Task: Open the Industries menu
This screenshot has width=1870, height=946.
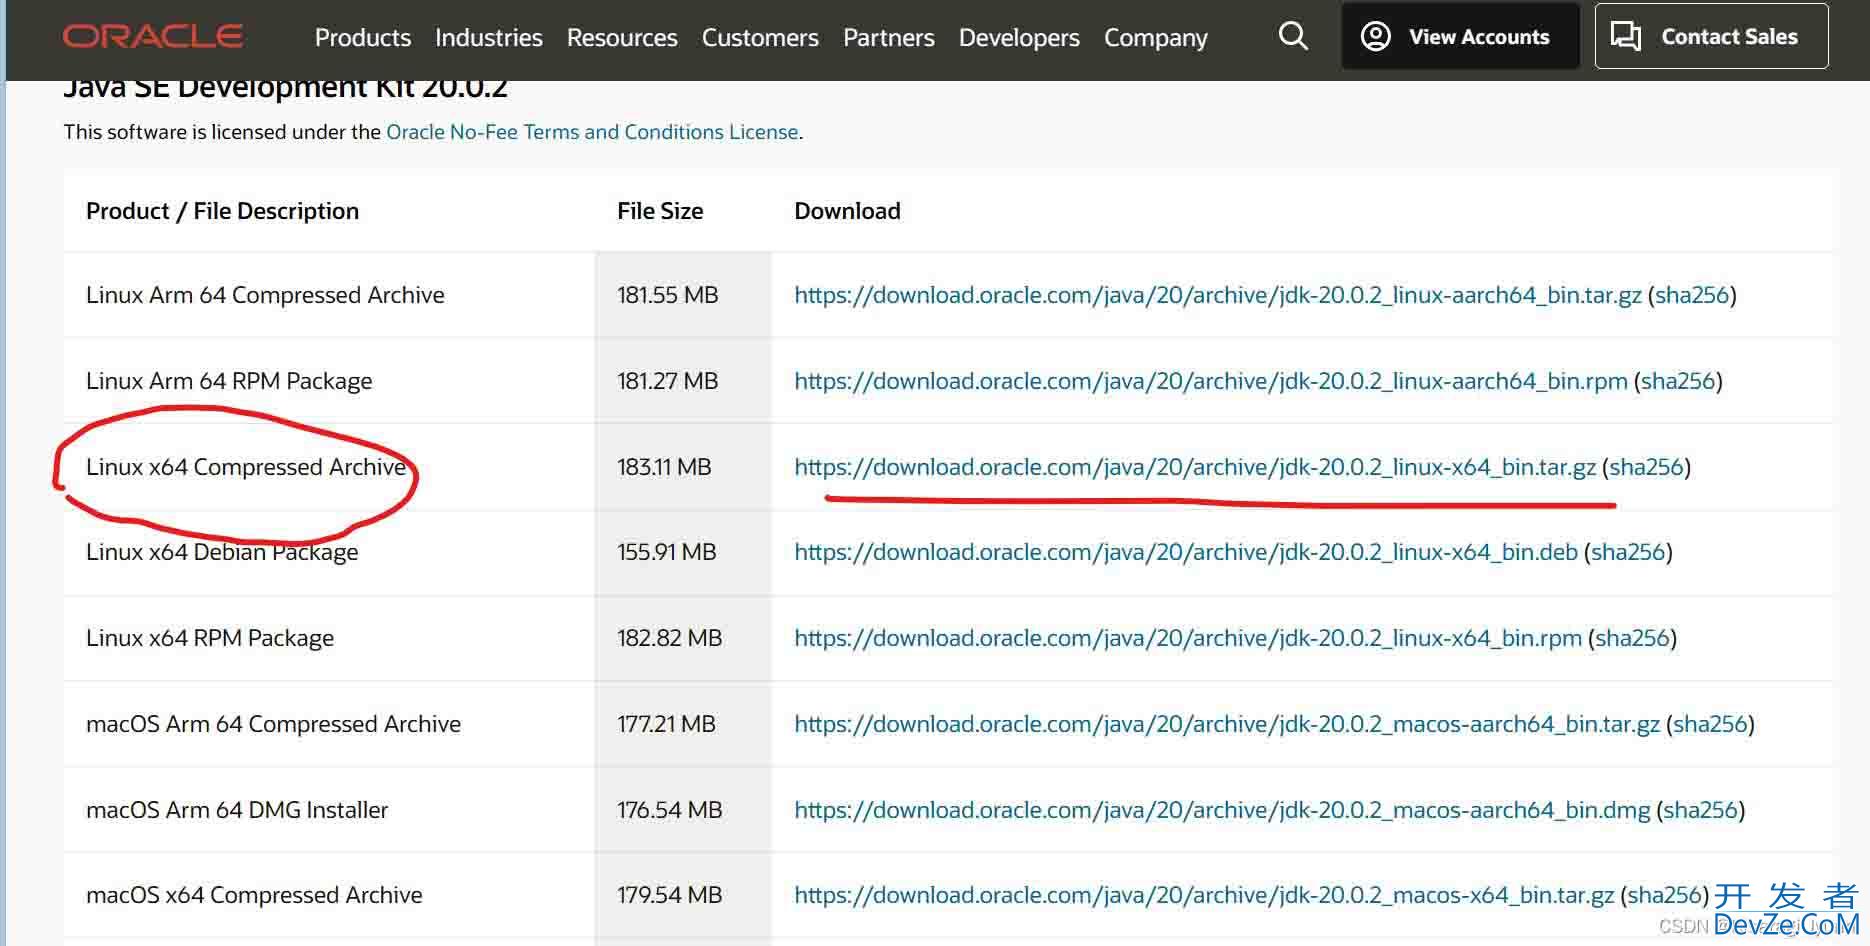Action: pos(489,37)
